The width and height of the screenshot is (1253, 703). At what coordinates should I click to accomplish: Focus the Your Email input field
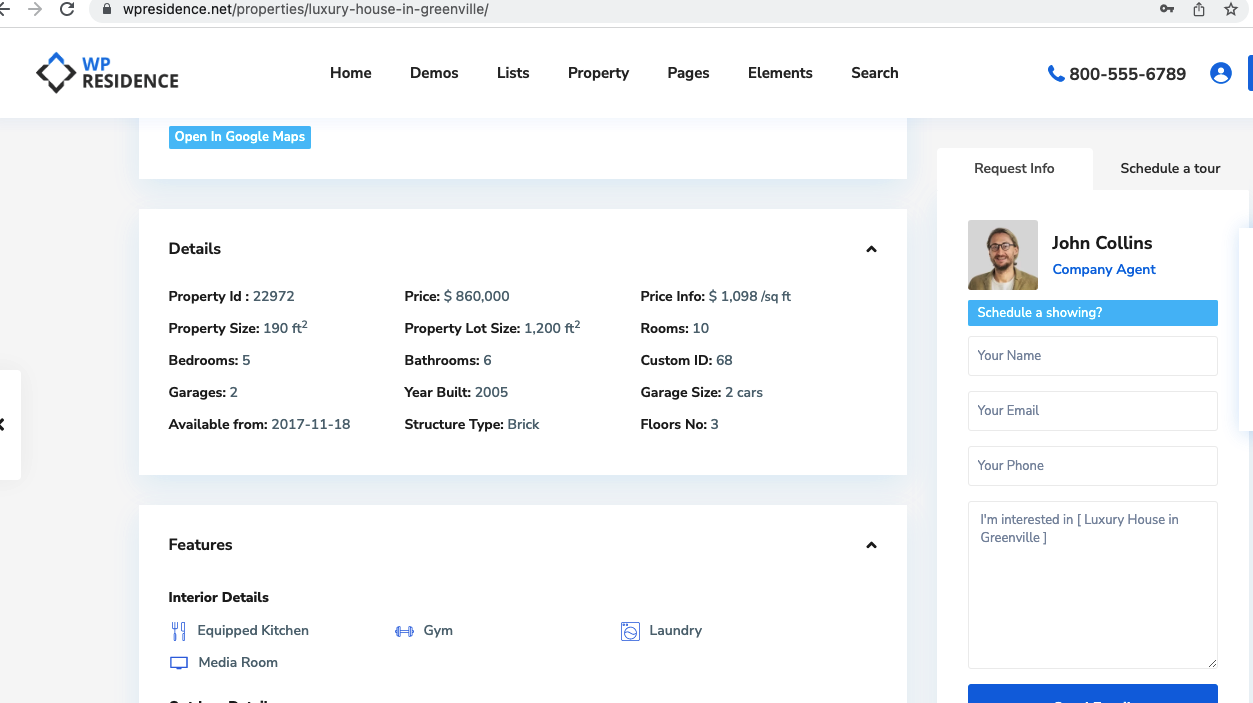coord(1093,411)
